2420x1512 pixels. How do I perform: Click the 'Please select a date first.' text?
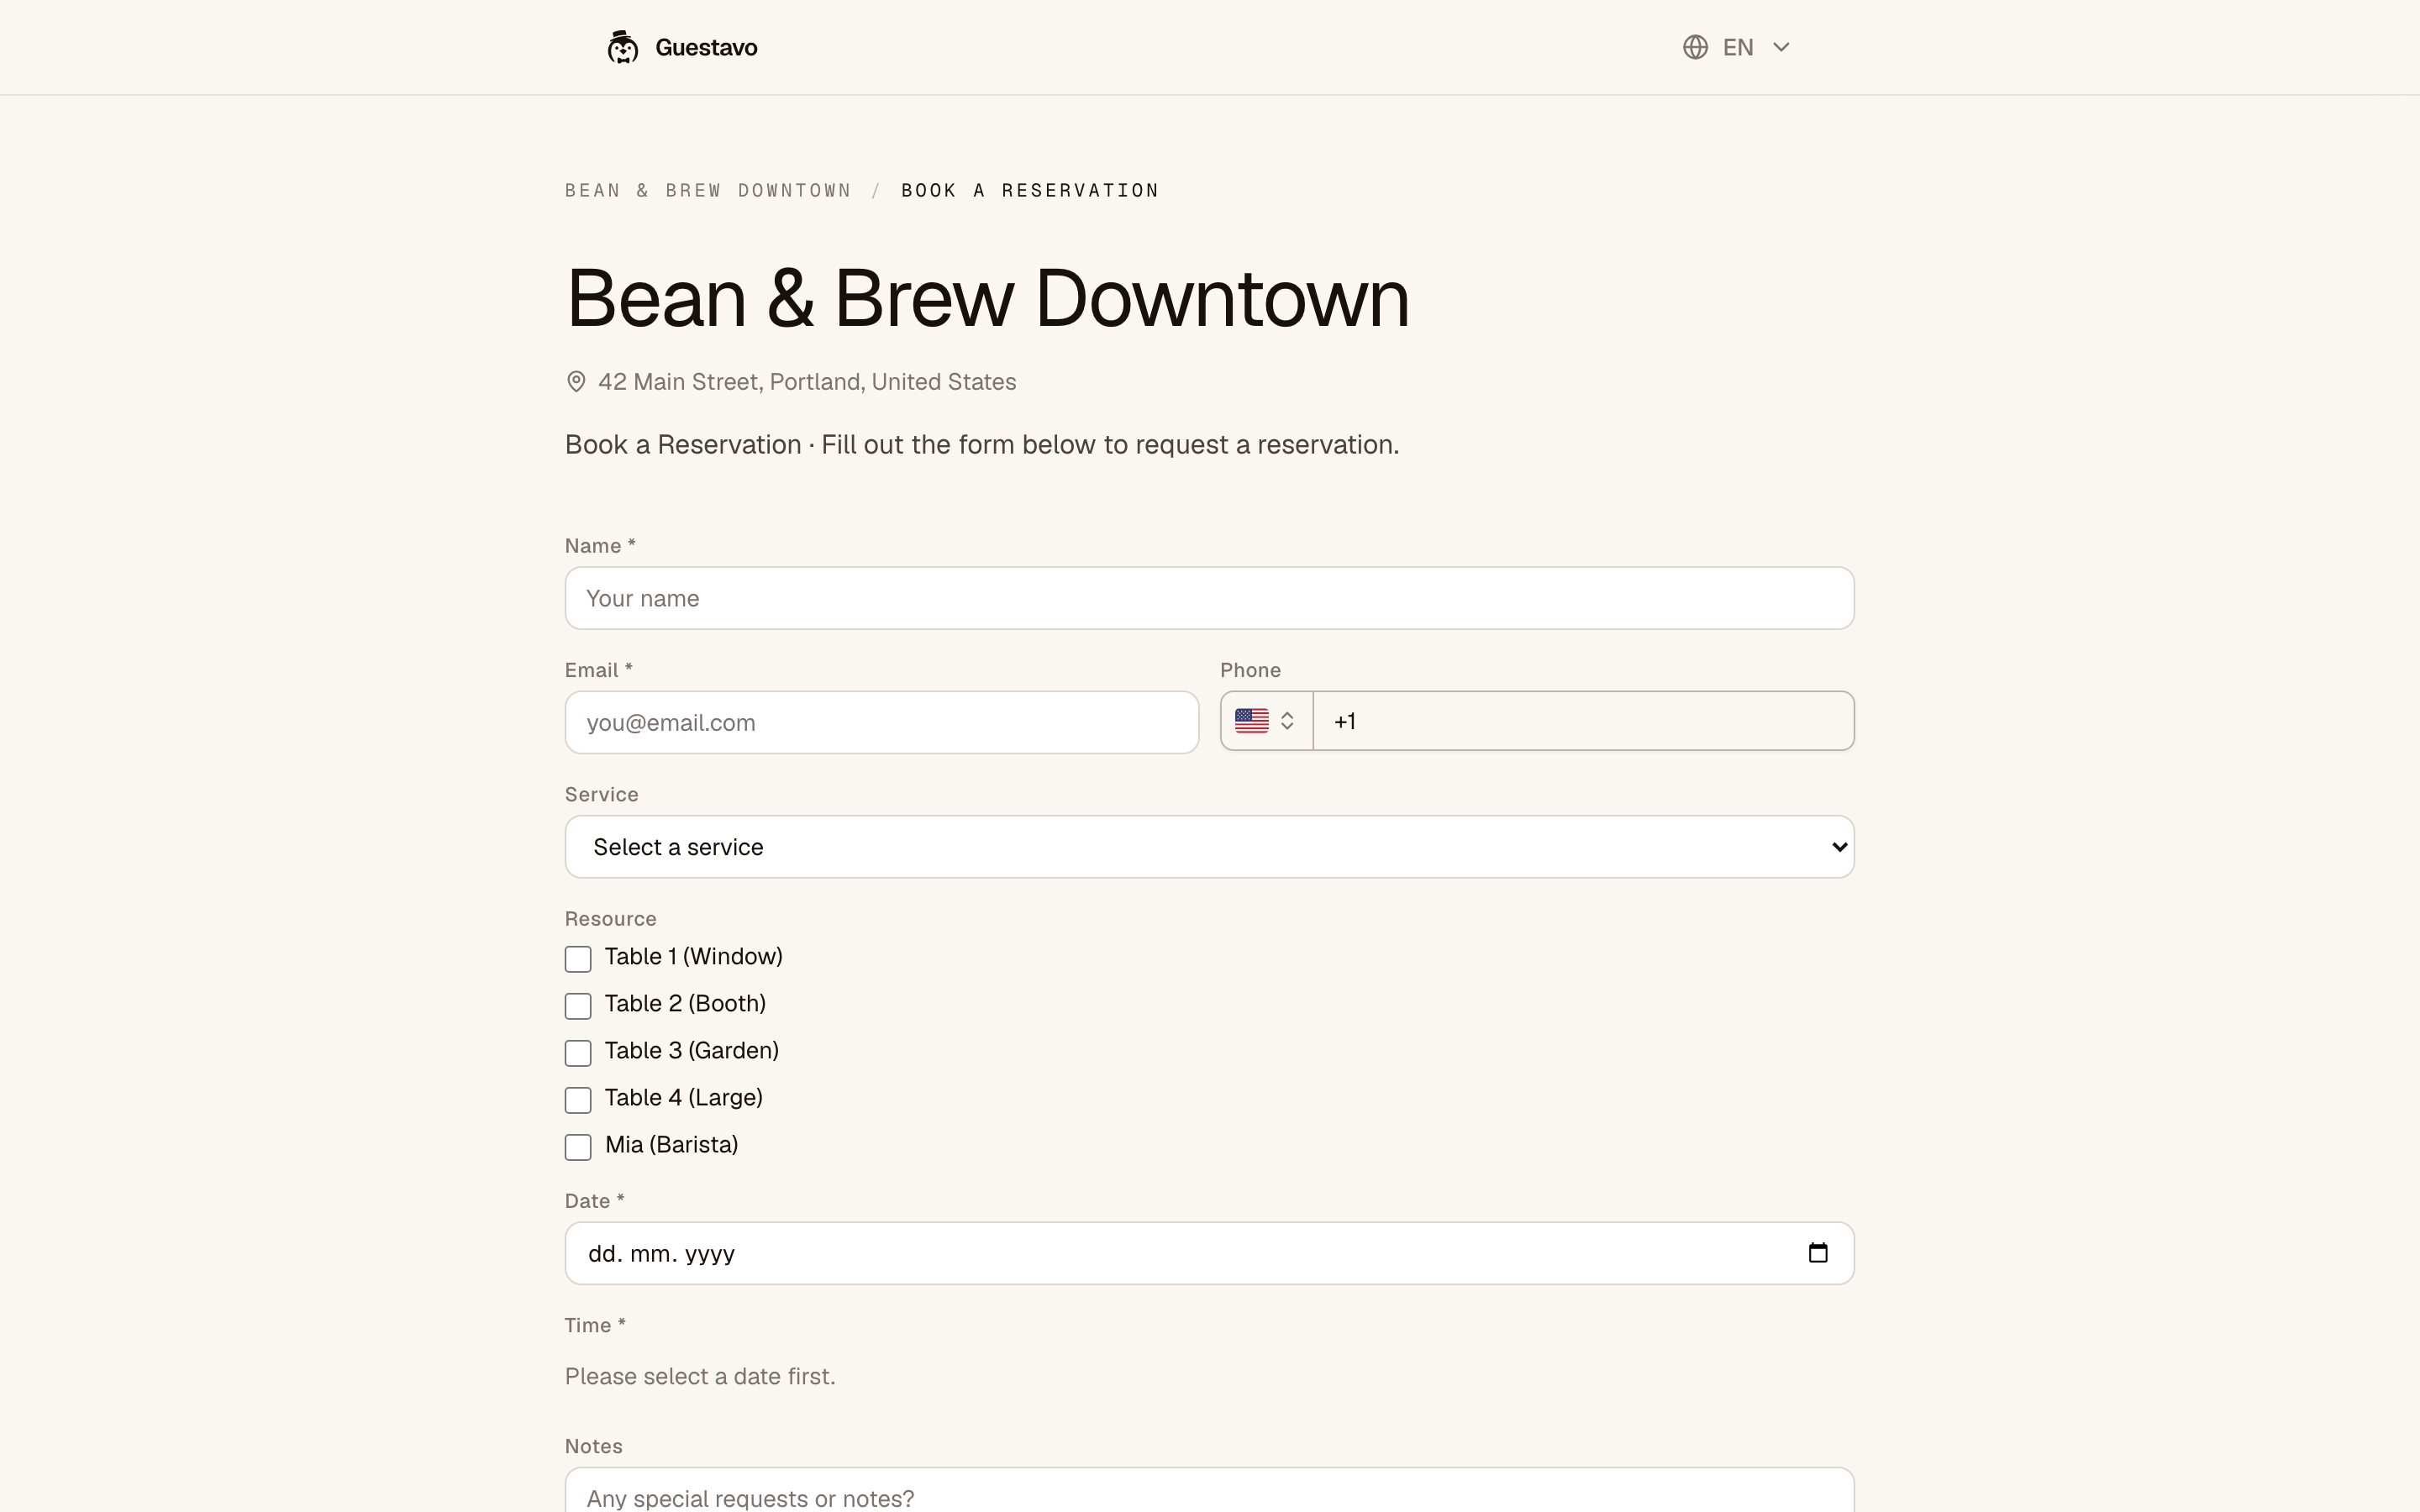click(x=700, y=1376)
